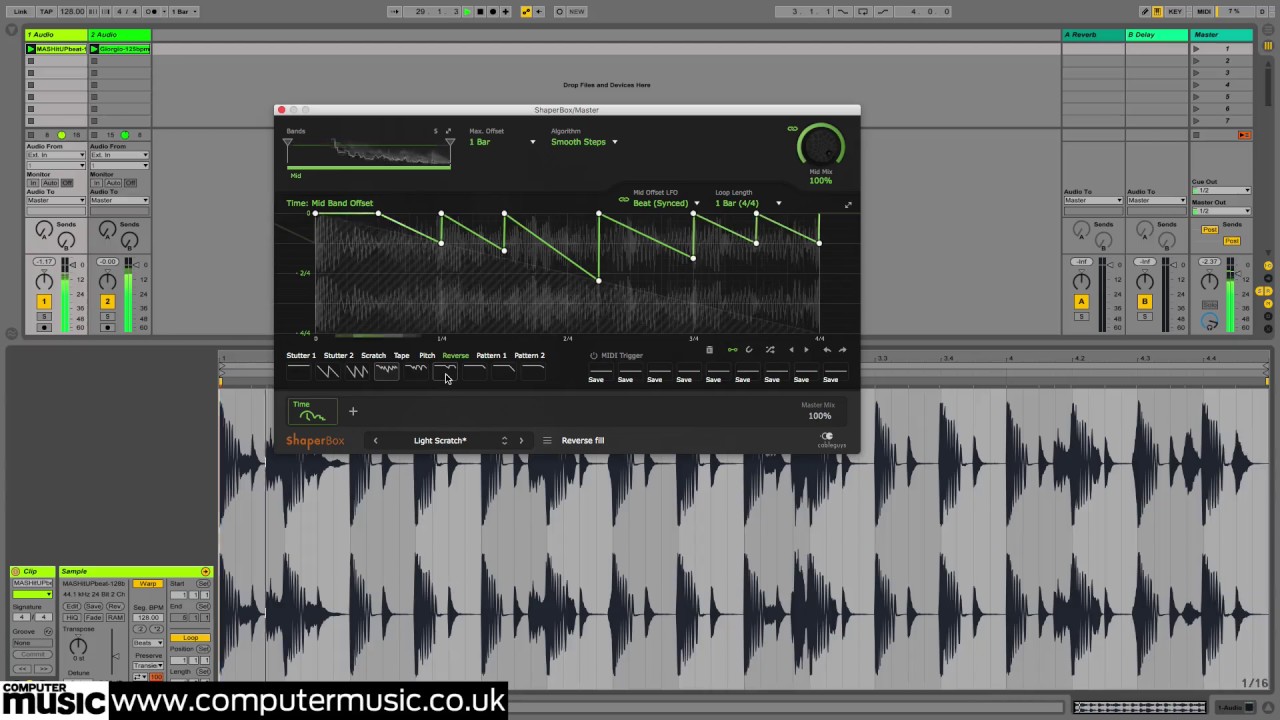This screenshot has width=1280, height=720.
Task: Open the global quantization 1 Bar menu
Action: (184, 11)
